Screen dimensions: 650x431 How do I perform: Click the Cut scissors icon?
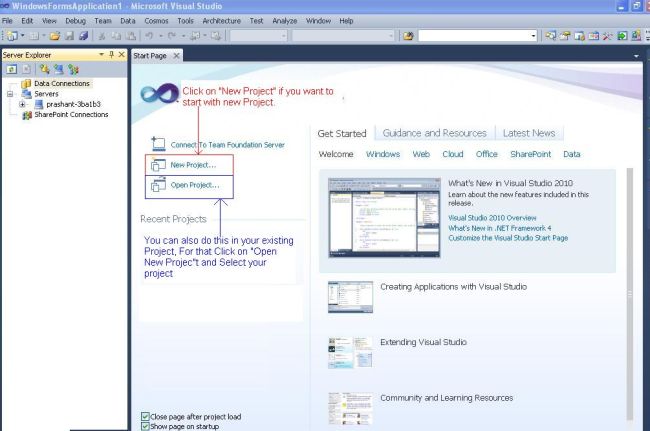coord(102,36)
